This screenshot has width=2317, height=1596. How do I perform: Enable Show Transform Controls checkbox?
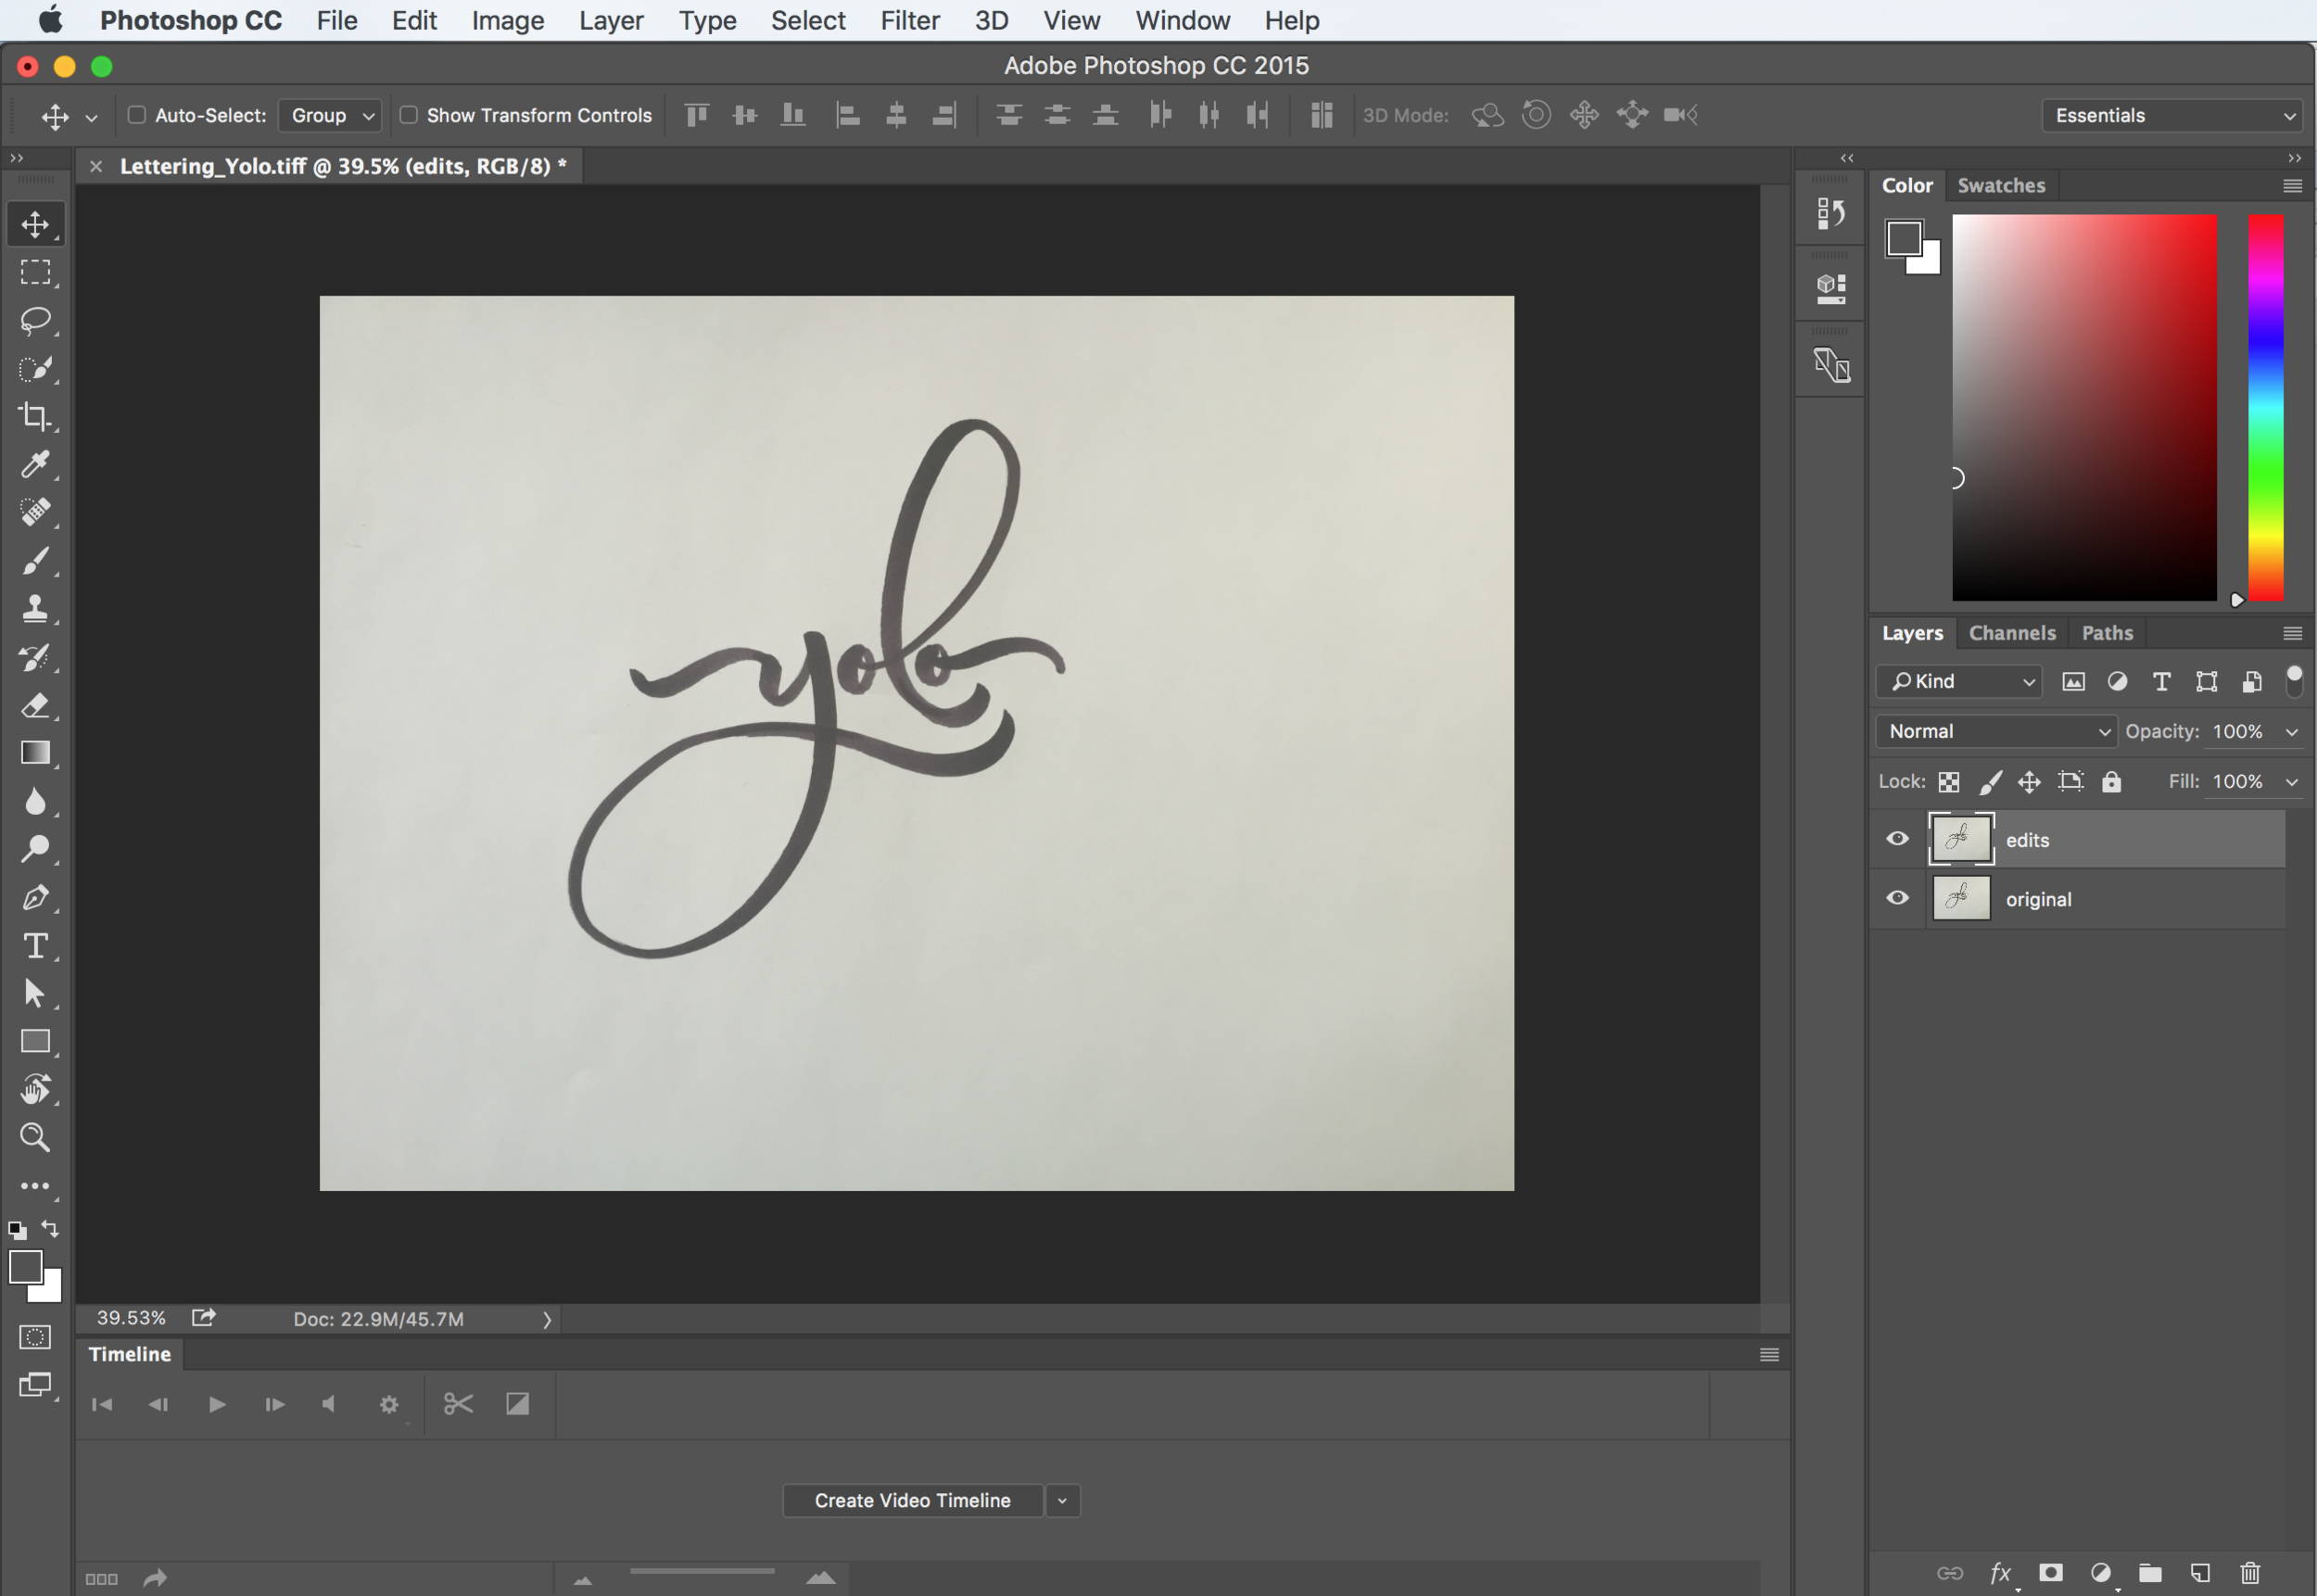(x=409, y=115)
